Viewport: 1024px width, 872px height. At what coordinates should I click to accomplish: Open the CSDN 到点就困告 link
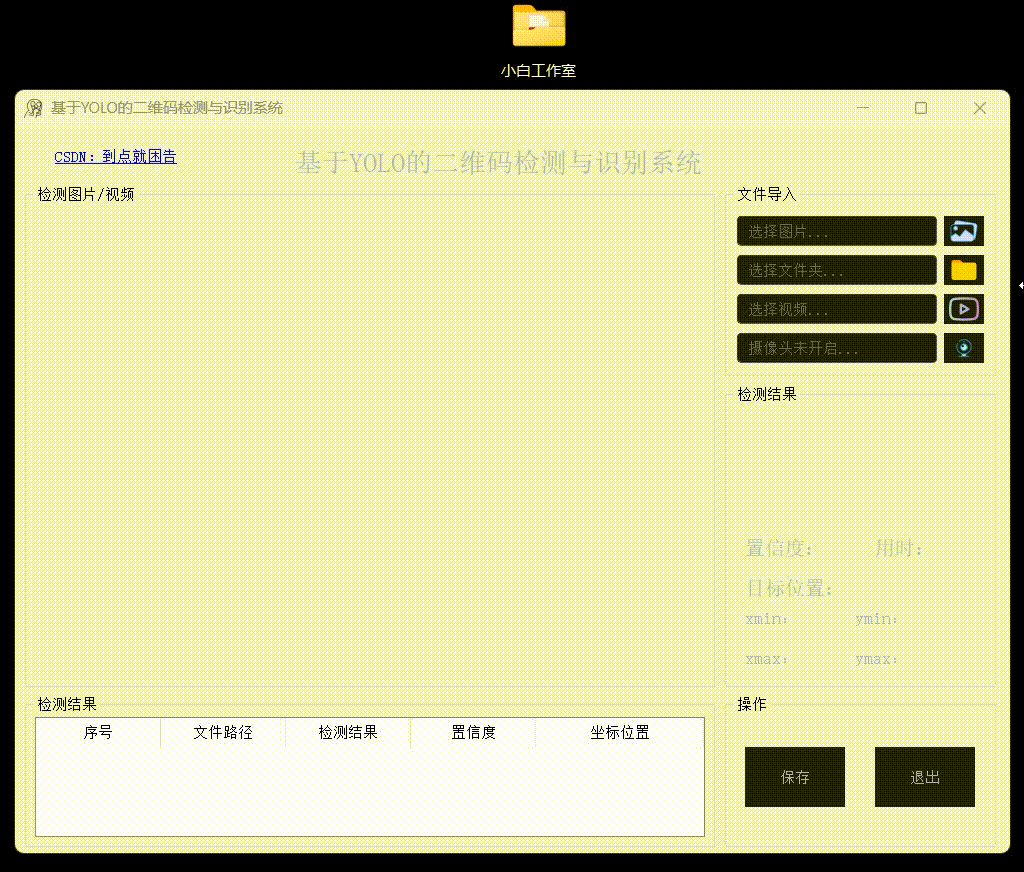114,157
